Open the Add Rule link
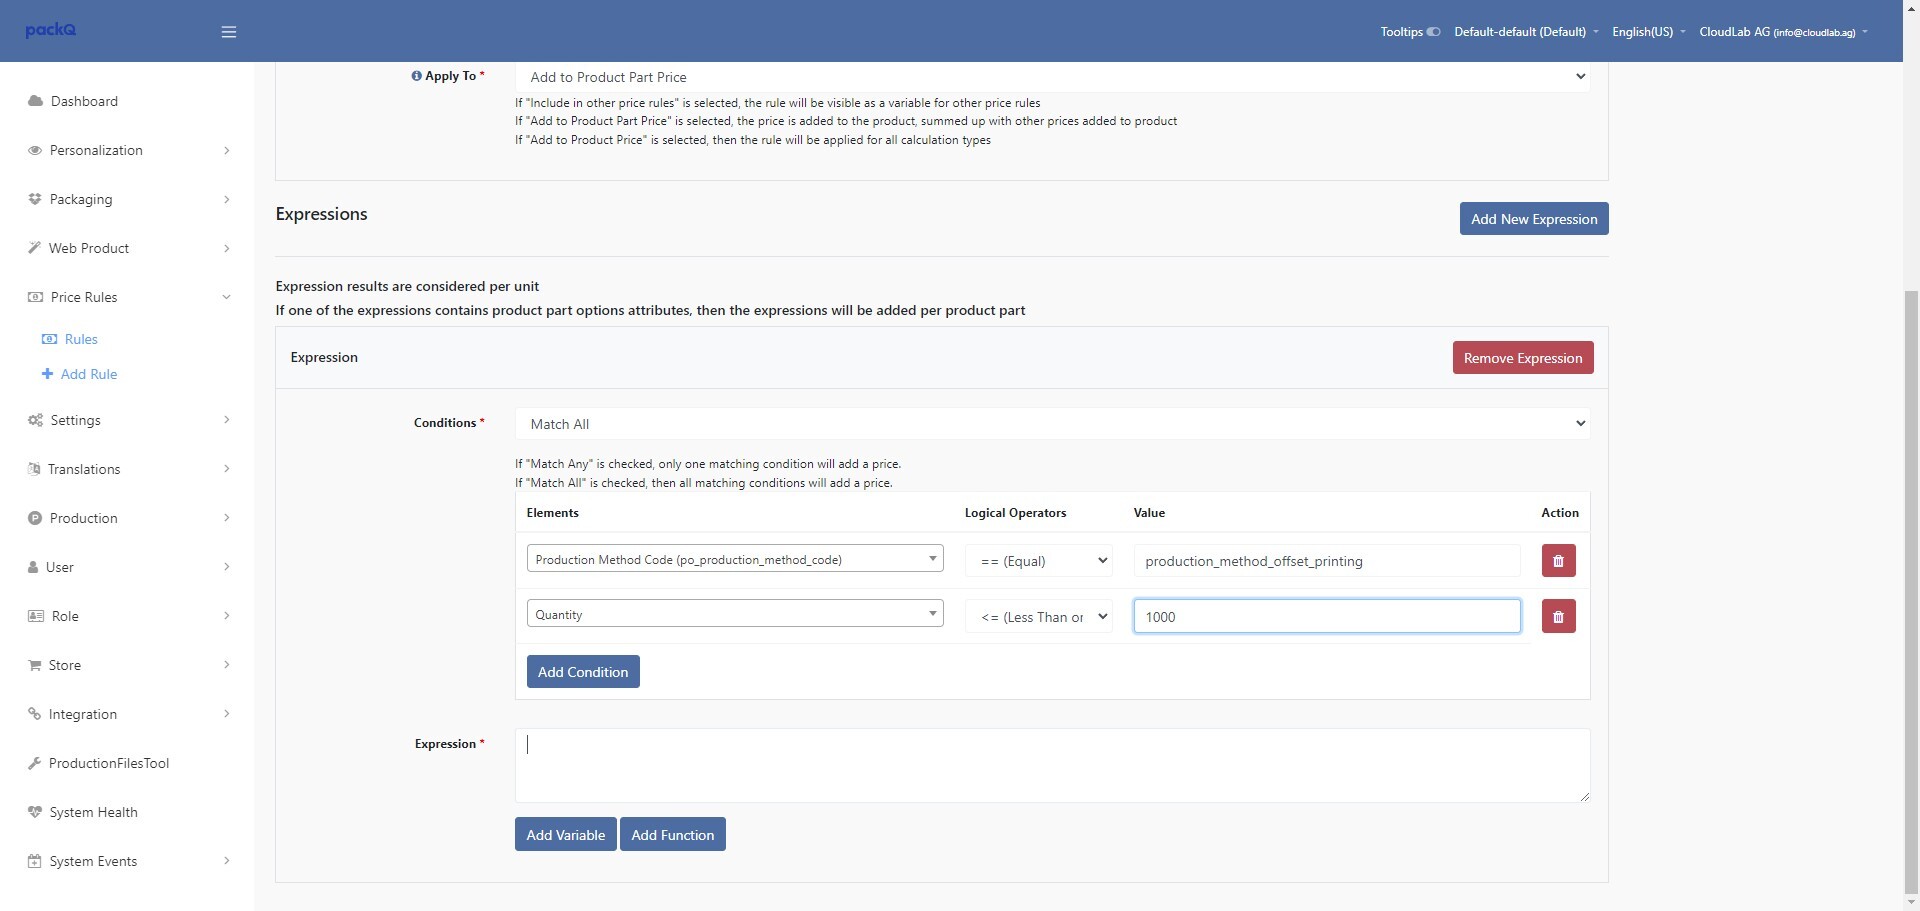 coord(89,374)
